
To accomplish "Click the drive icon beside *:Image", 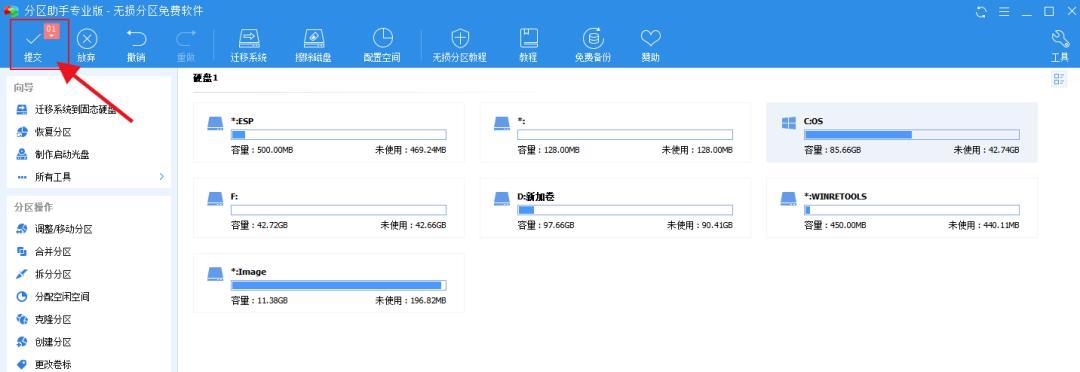I will [216, 274].
